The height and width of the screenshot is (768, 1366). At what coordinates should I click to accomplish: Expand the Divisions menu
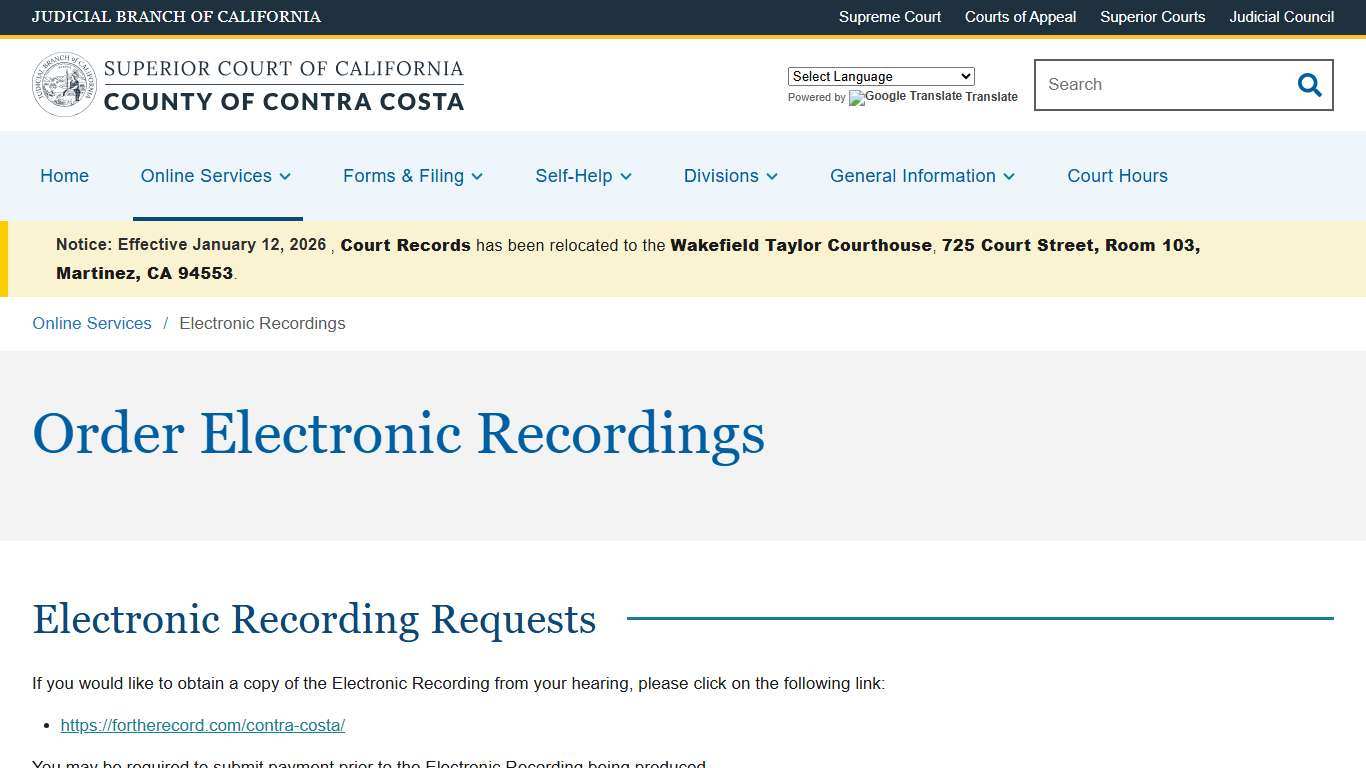tap(729, 176)
